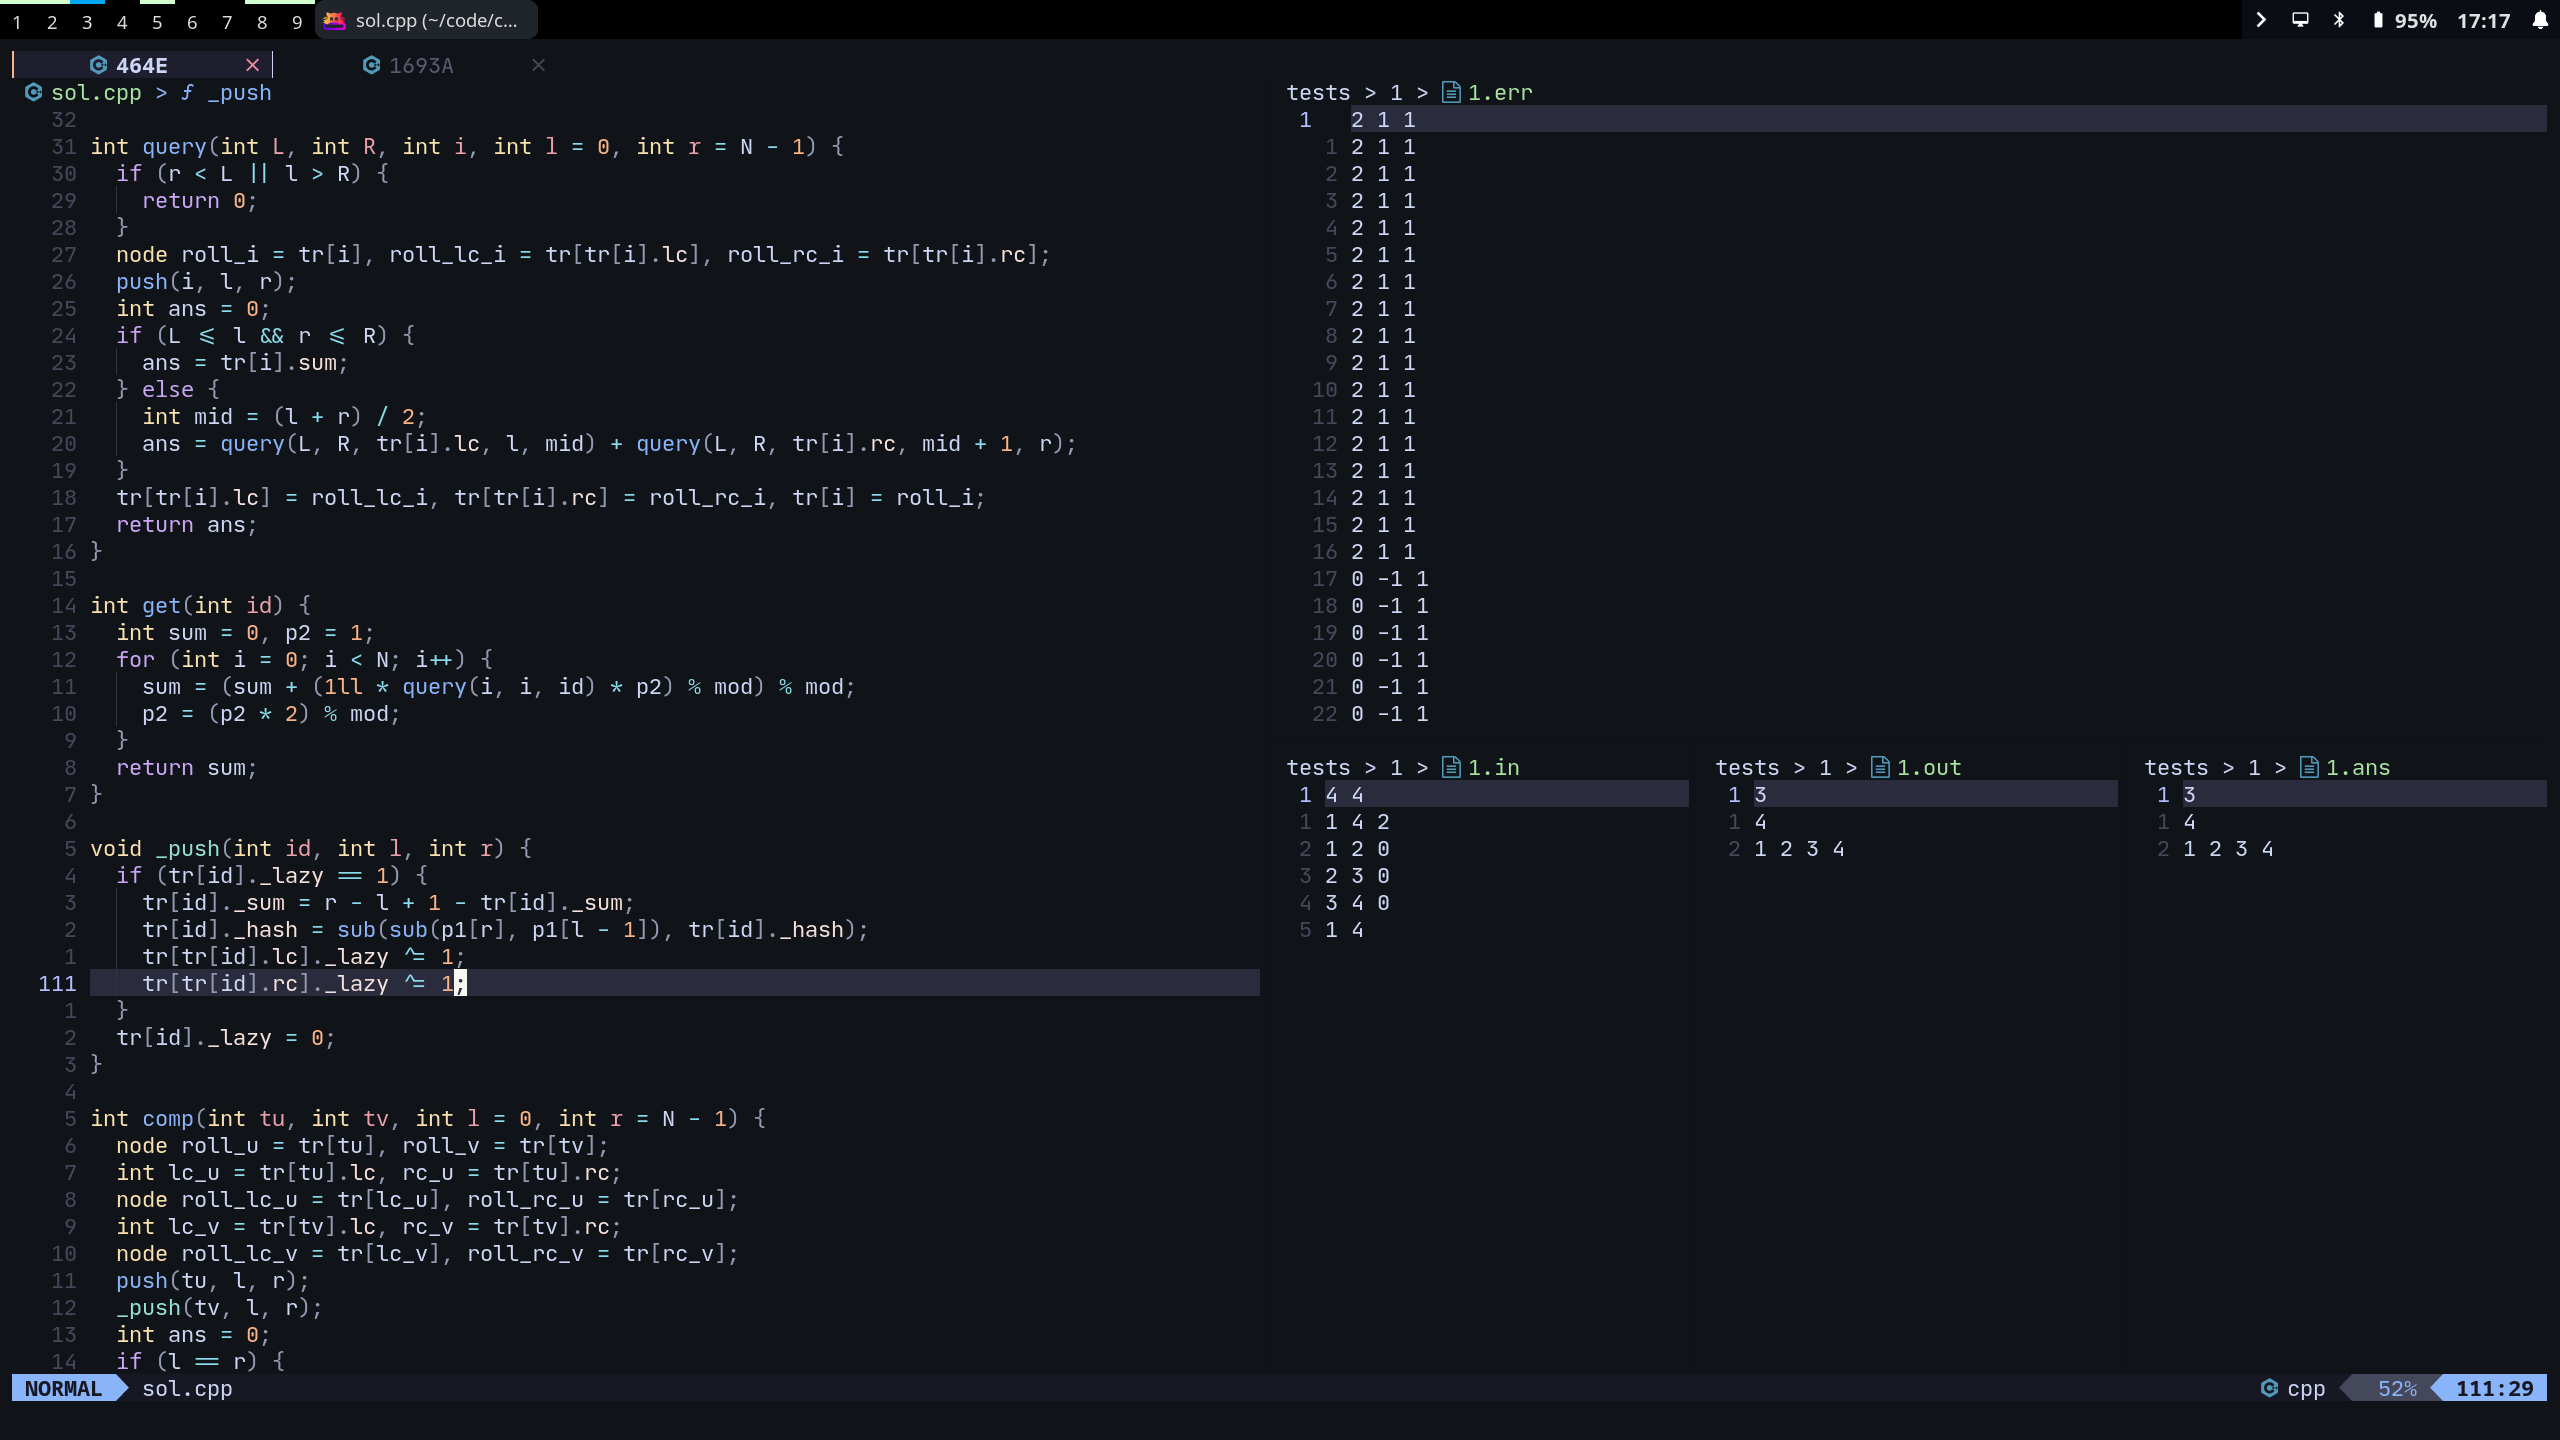
Task: Click the 17:17 clock
Action: 2484,21
